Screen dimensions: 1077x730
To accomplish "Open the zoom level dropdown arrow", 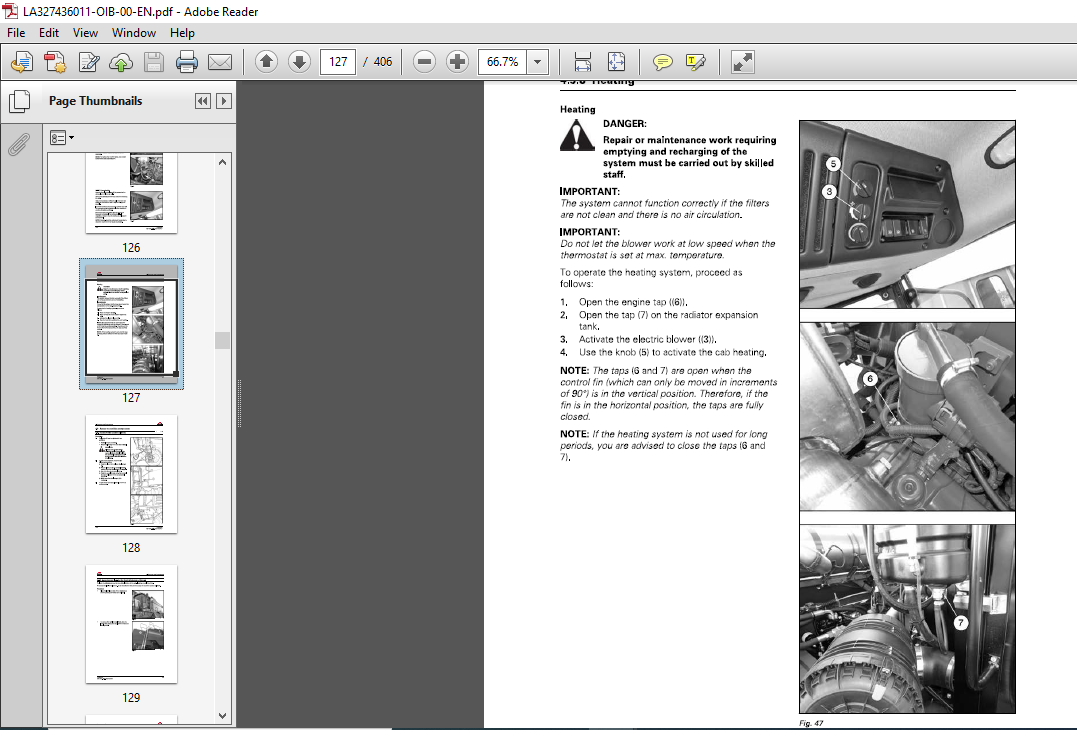I will tap(538, 62).
